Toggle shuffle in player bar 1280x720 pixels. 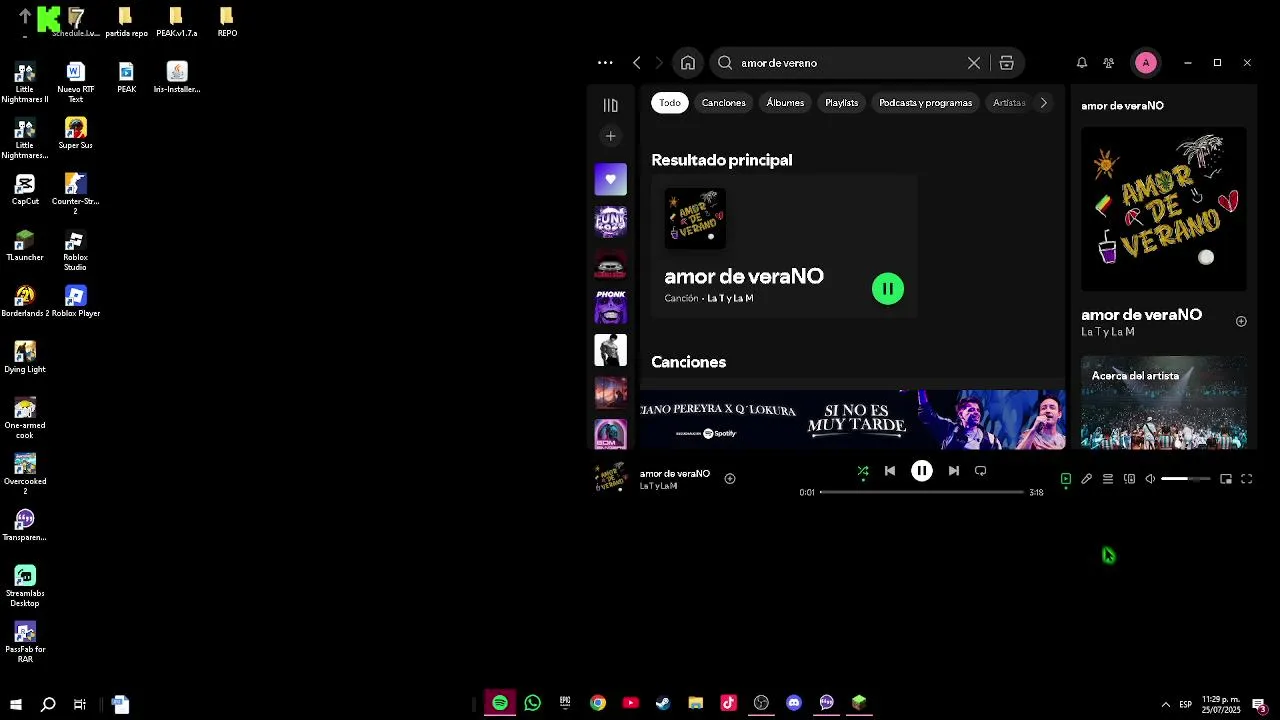click(x=863, y=471)
